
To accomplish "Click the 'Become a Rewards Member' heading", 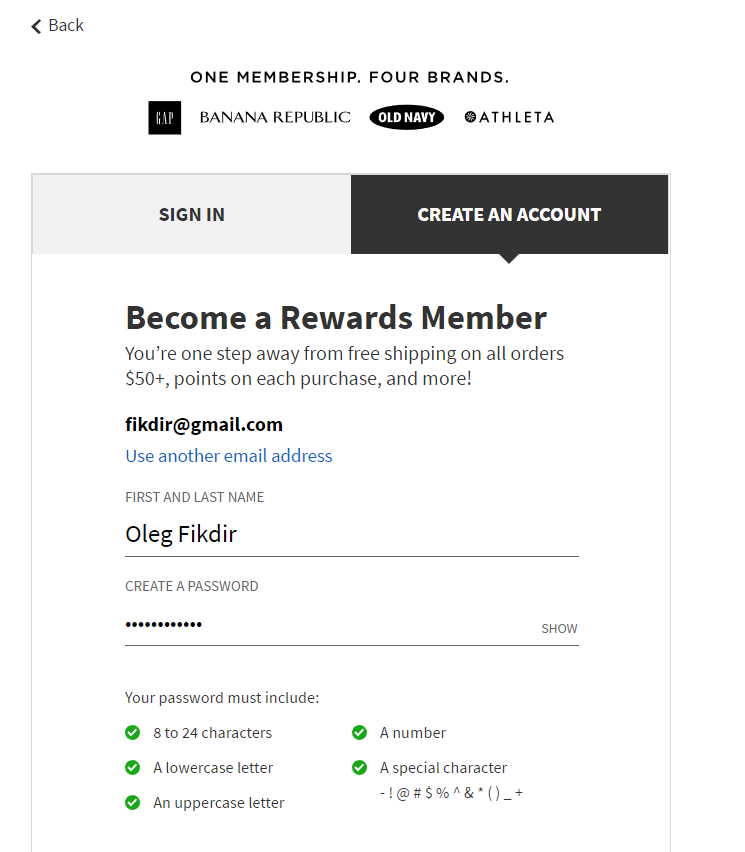I will (336, 318).
